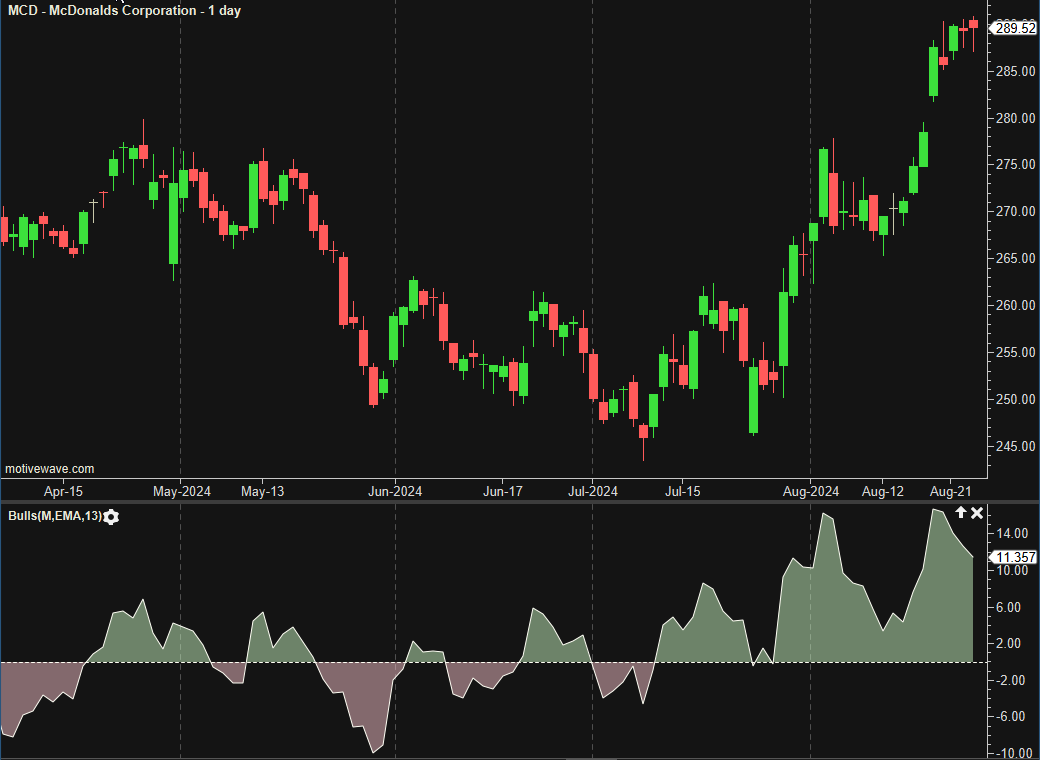Click the Jun-2024 date axis label
The height and width of the screenshot is (760, 1040).
pos(395,491)
